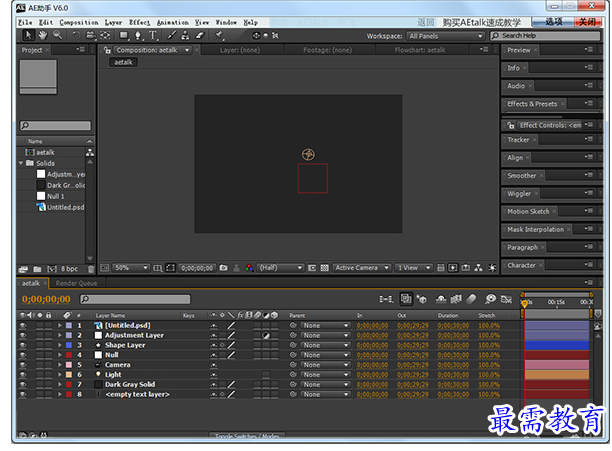
Task: Enable motion blur switch in timeline toolbar
Action: [x=471, y=299]
